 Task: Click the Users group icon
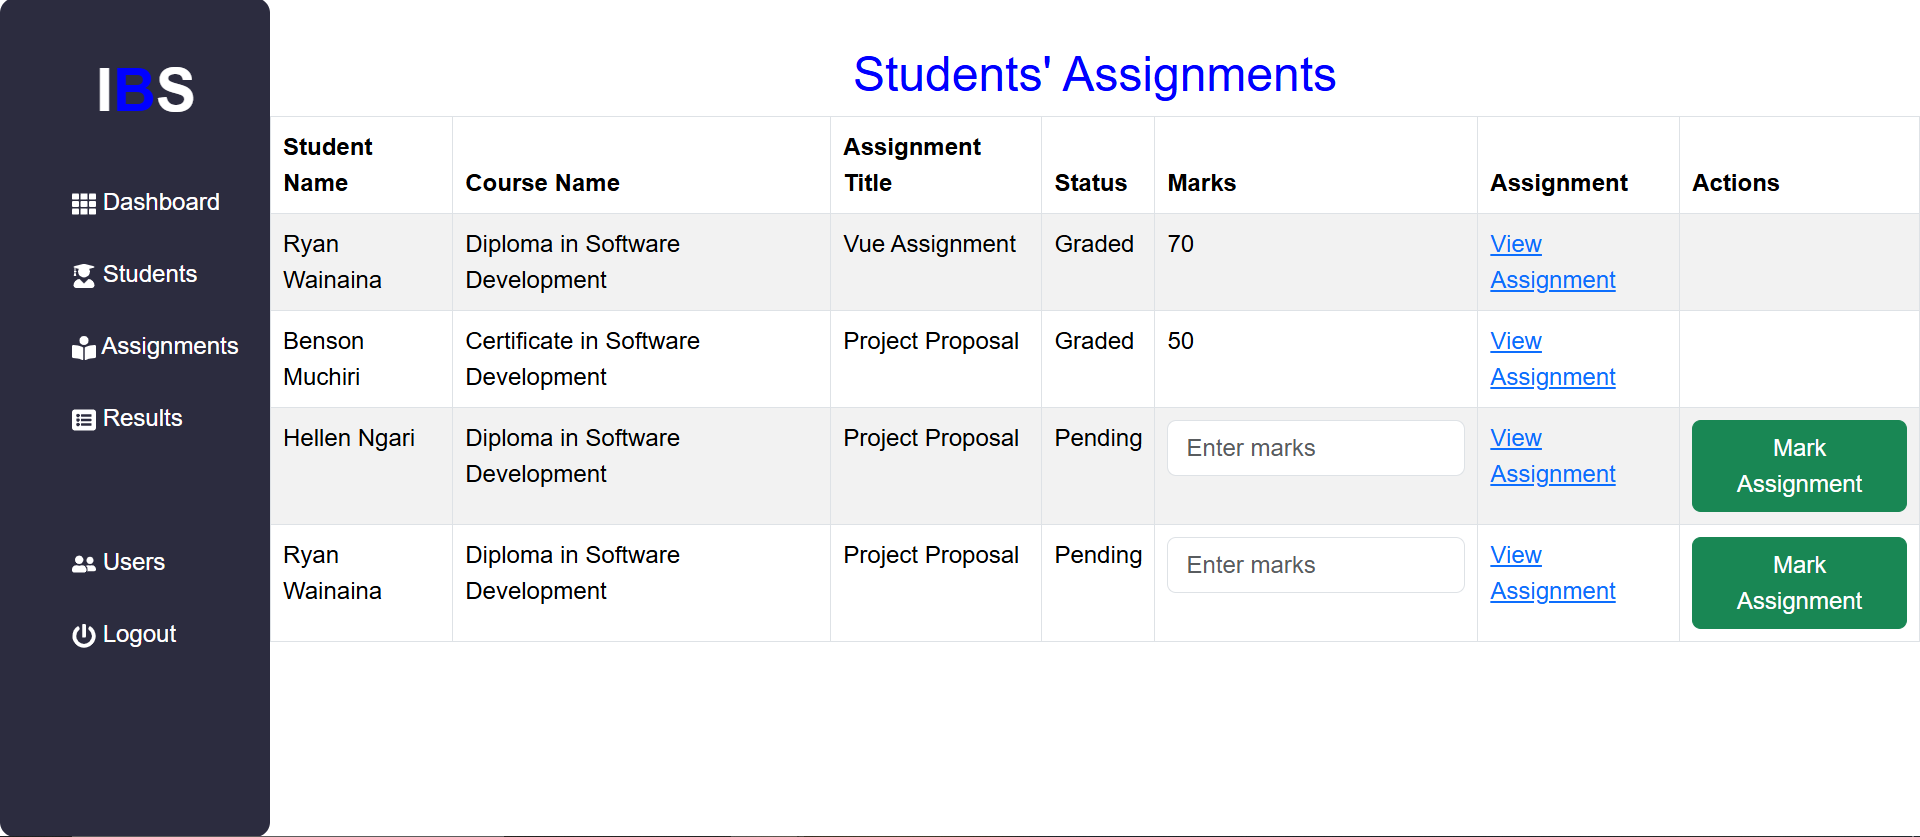83,564
